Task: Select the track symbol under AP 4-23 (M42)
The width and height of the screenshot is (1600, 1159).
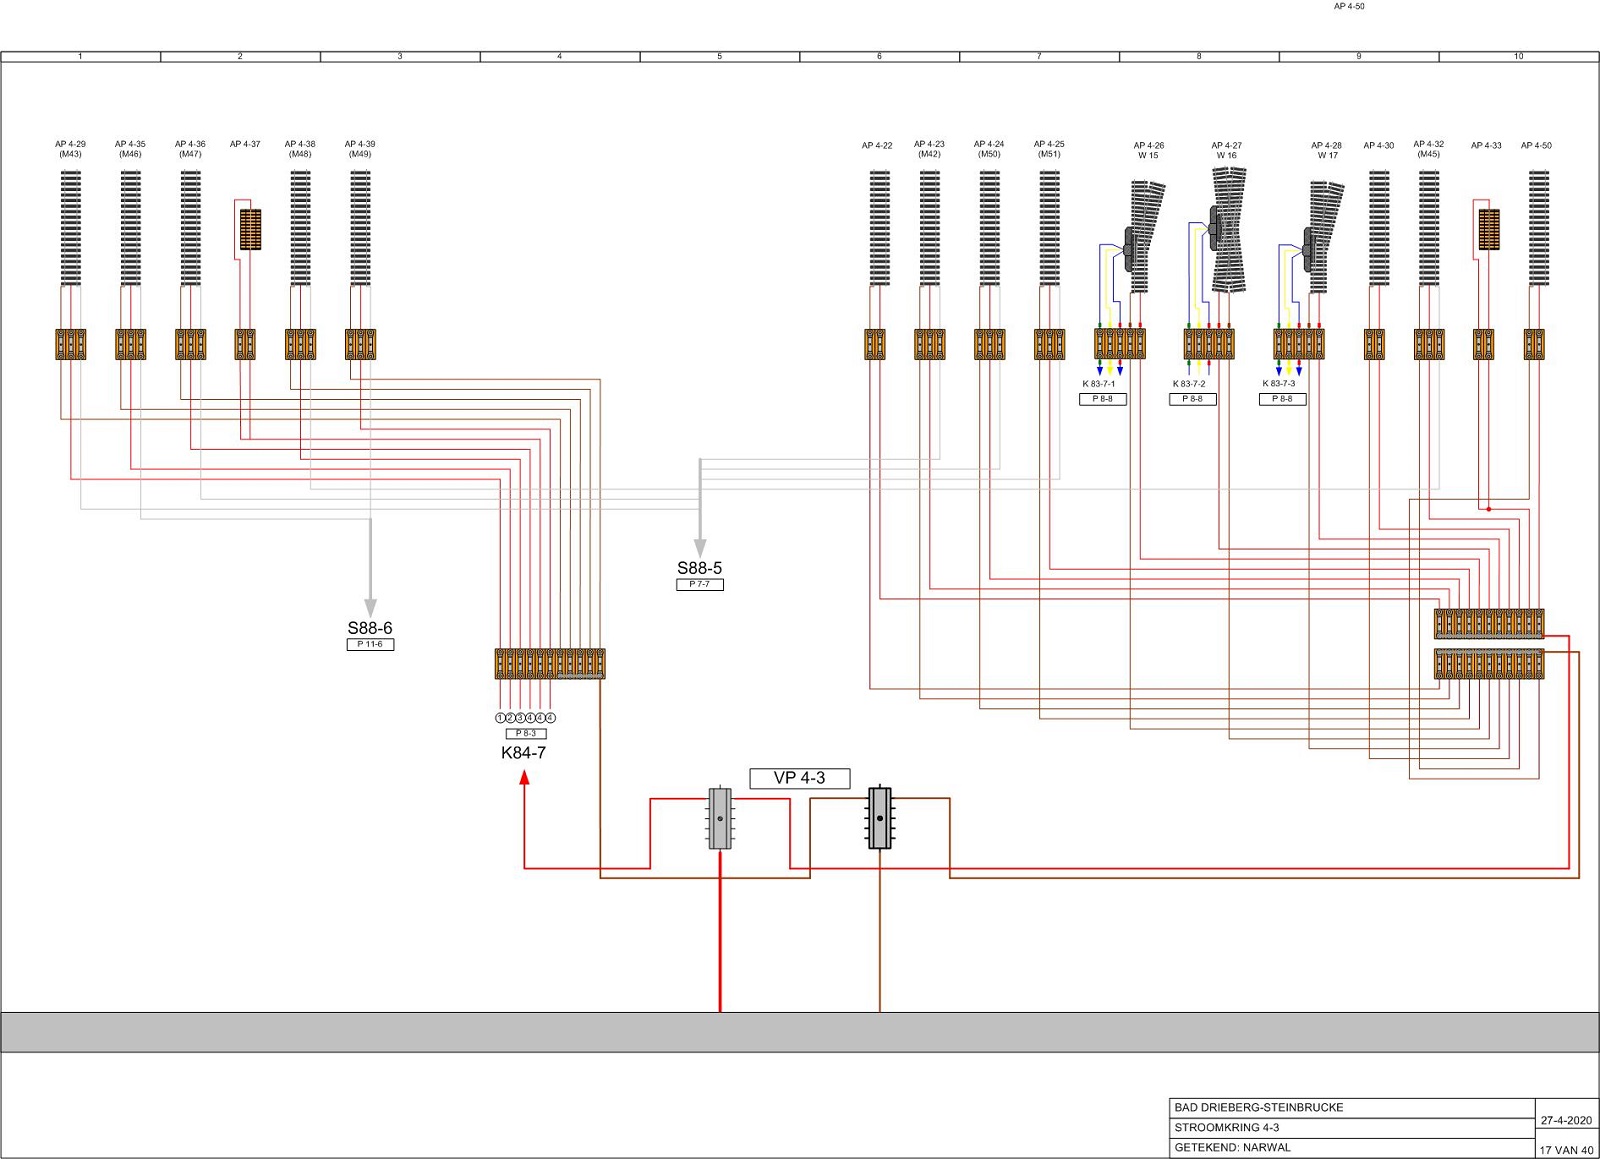Action: coord(929,228)
